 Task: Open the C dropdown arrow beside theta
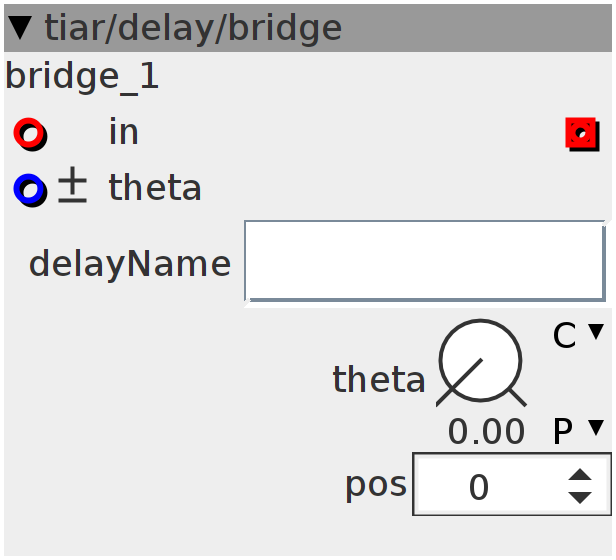tap(596, 331)
